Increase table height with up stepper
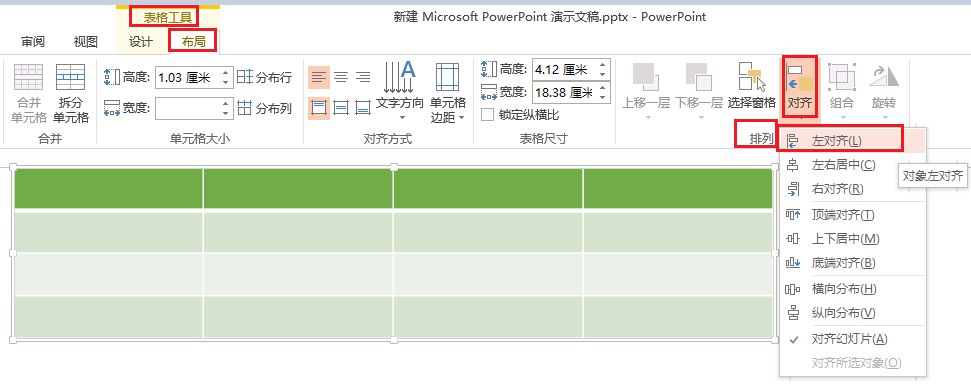 (x=603, y=65)
